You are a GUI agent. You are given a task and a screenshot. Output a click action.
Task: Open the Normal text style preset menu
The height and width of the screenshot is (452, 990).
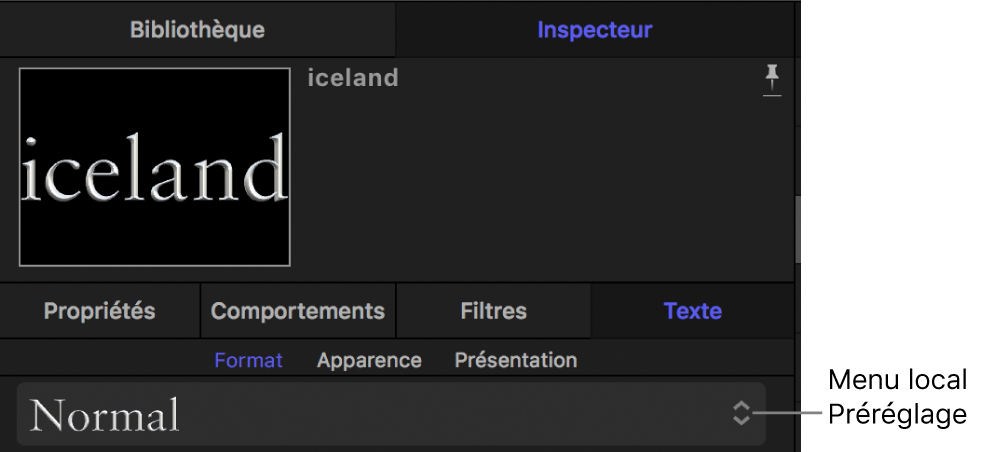[x=390, y=414]
